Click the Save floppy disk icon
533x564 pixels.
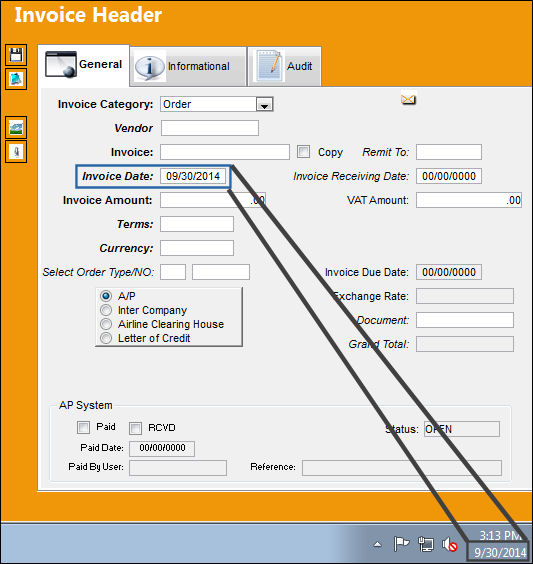coord(16,55)
